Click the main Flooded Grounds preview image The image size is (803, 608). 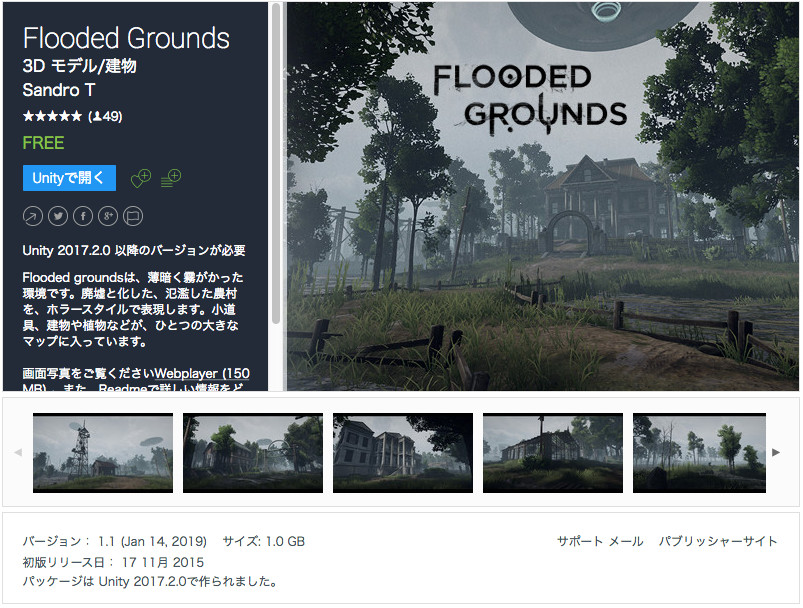pyautogui.click(x=542, y=197)
